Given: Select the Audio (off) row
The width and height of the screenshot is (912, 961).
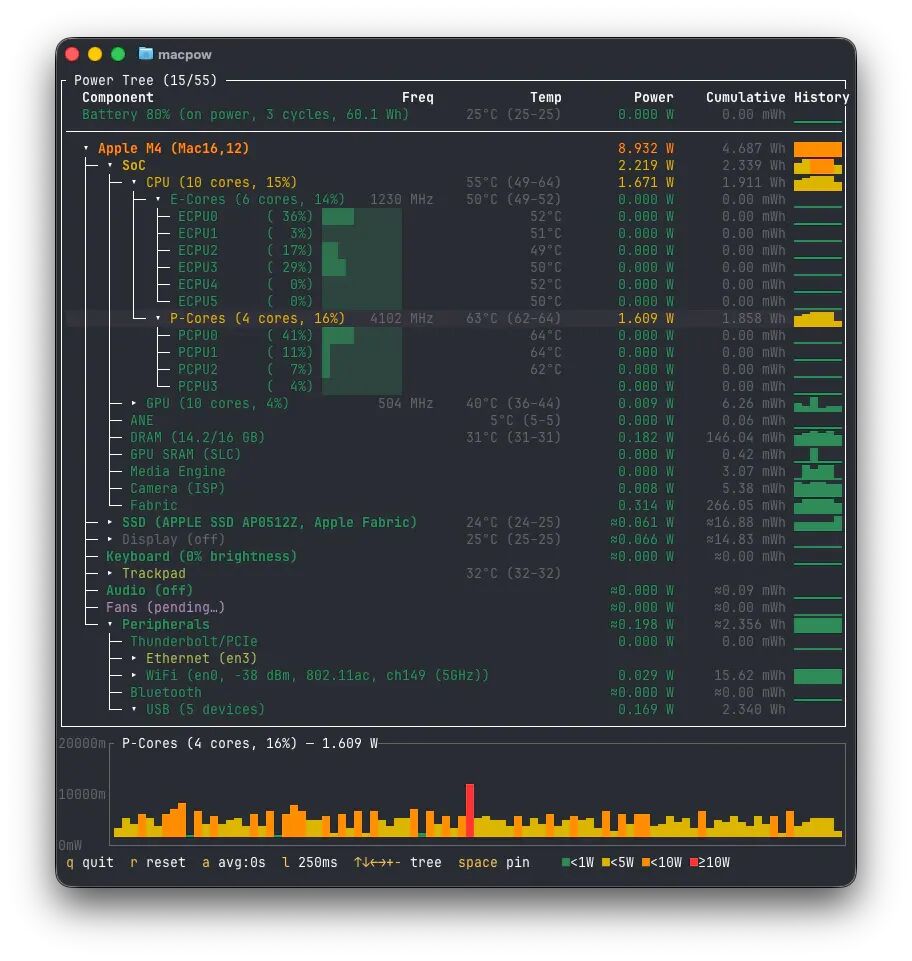Looking at the screenshot, I should pos(454,590).
